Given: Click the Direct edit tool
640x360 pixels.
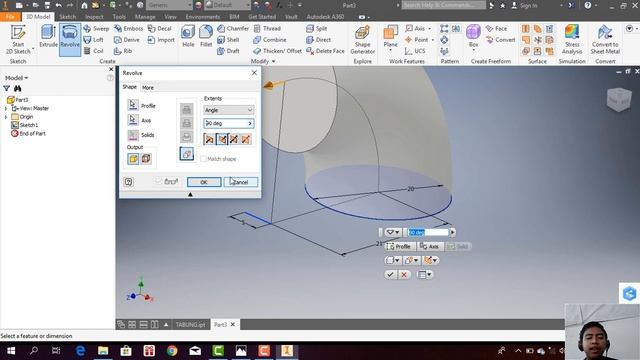Looking at the screenshot, I should (x=318, y=40).
